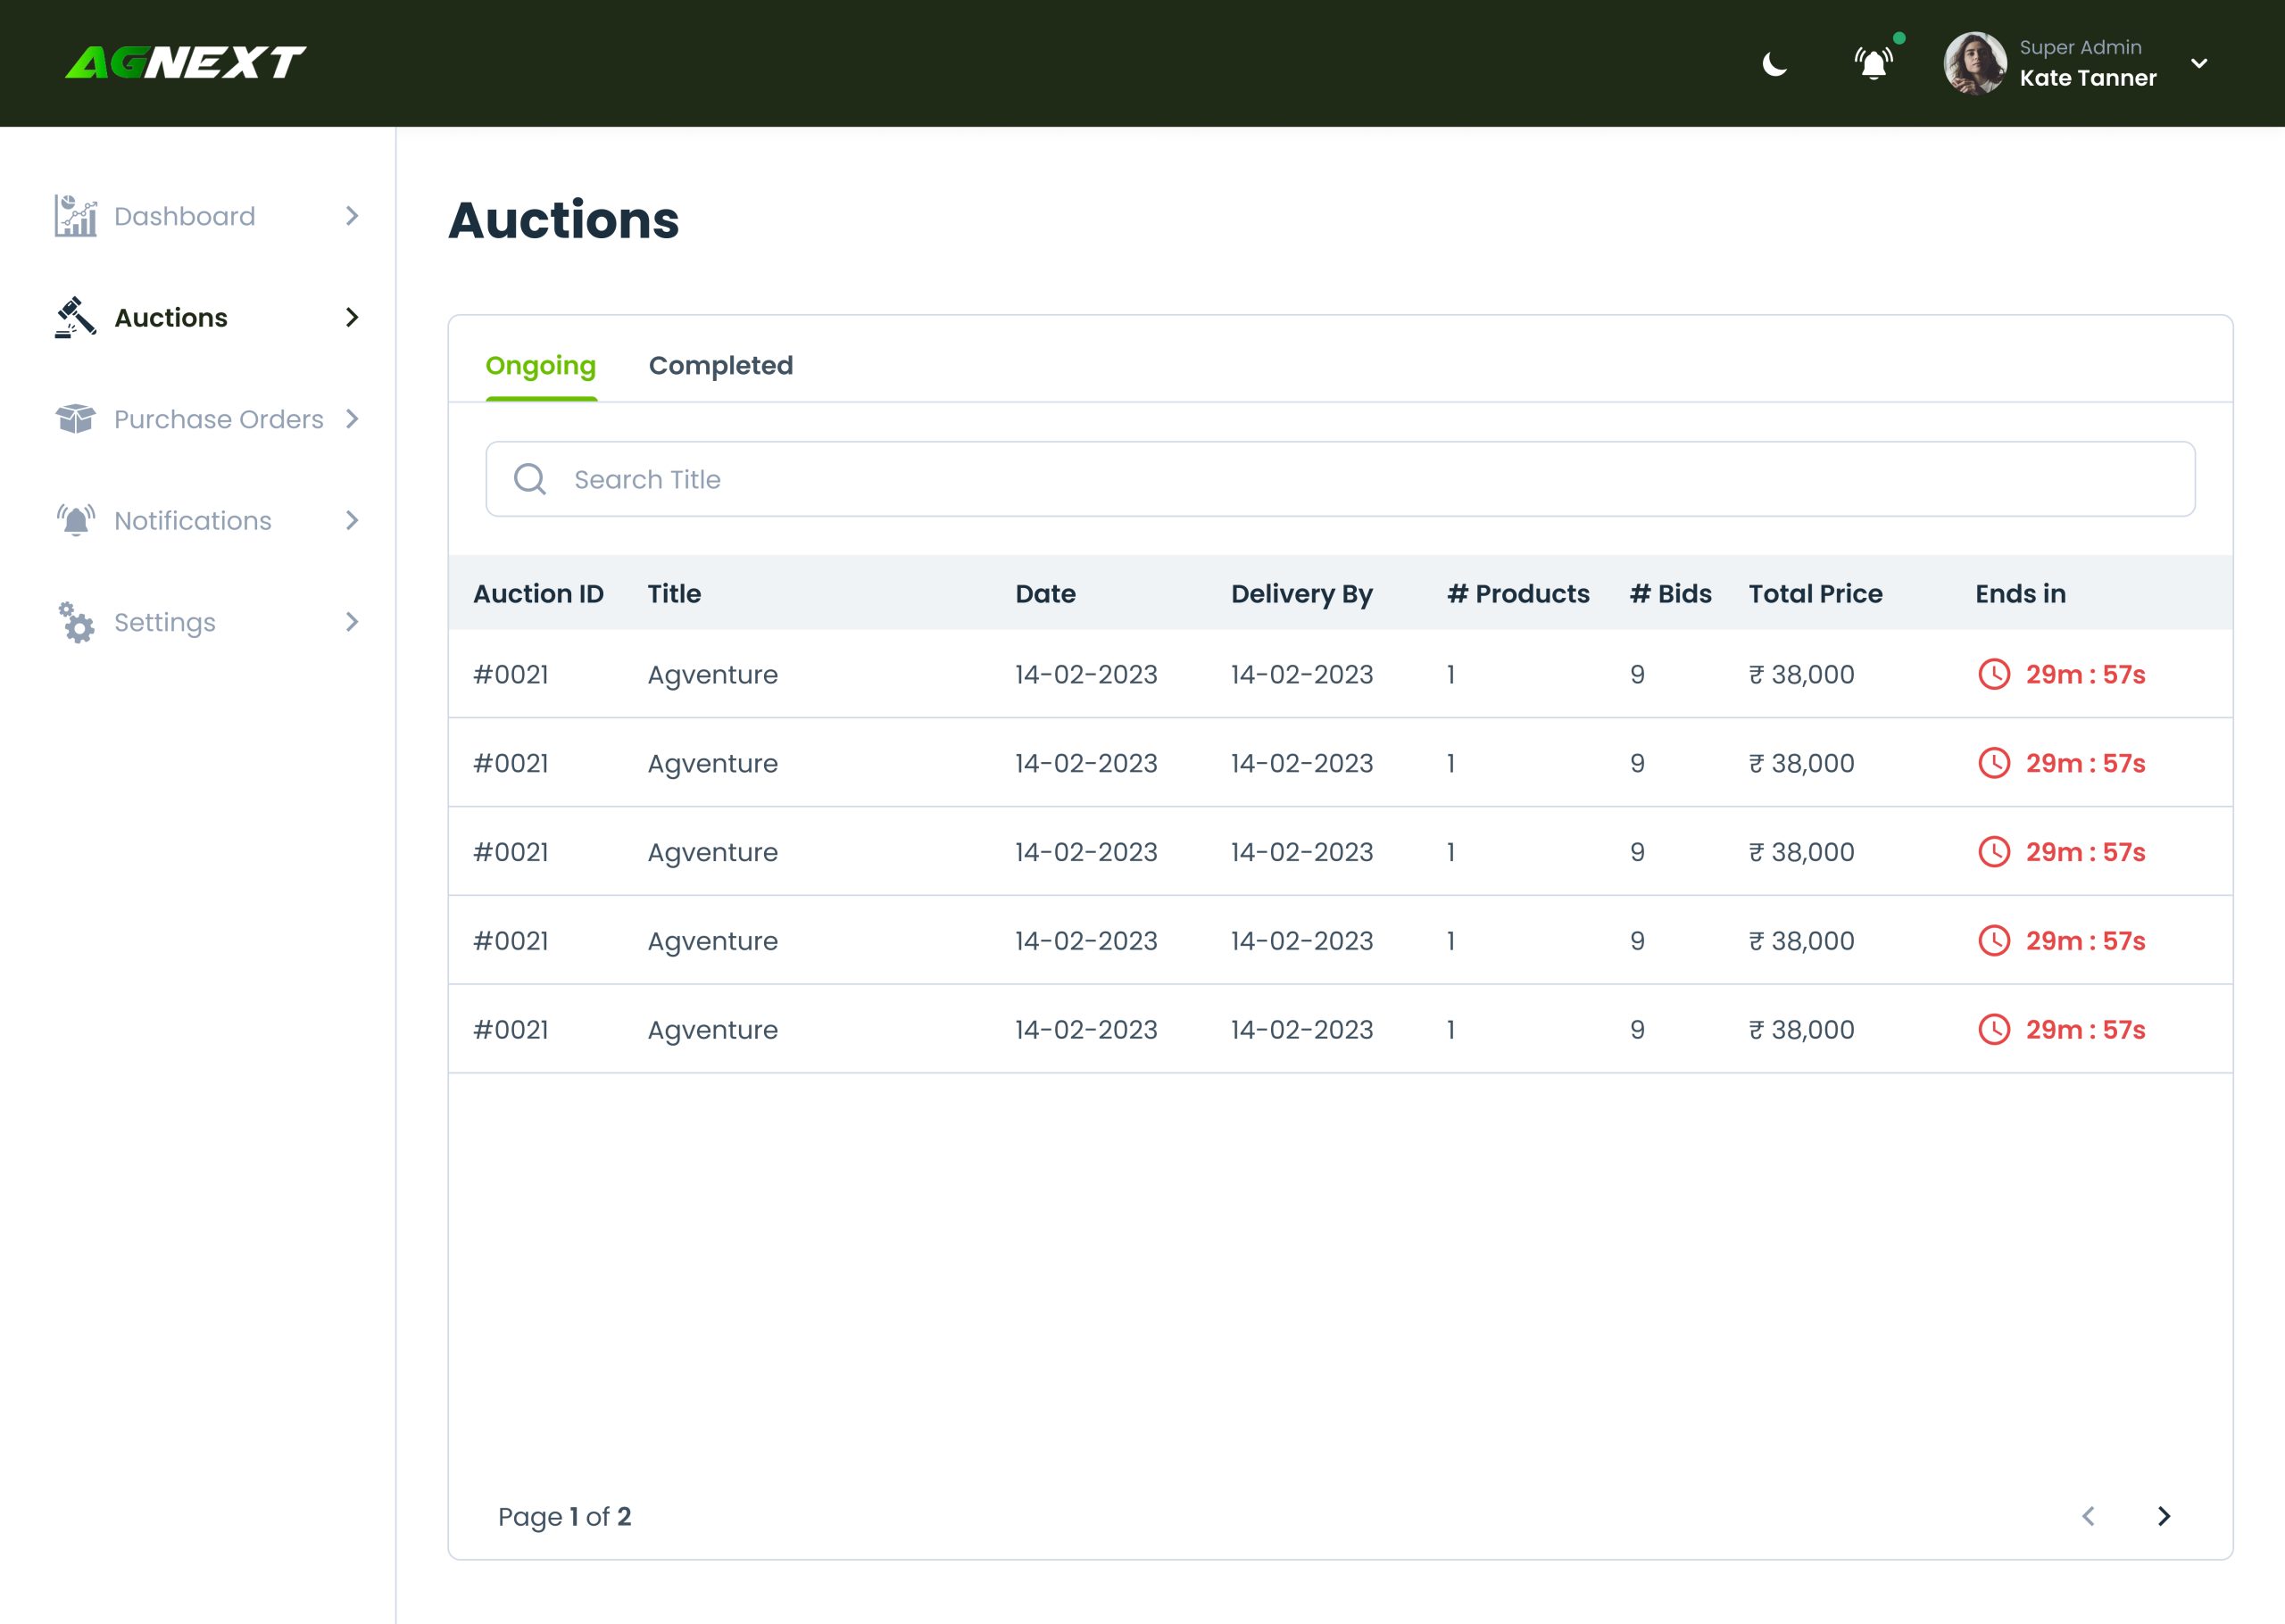
Task: Click the 29m : 57s timer in fourth row
Action: point(2085,941)
